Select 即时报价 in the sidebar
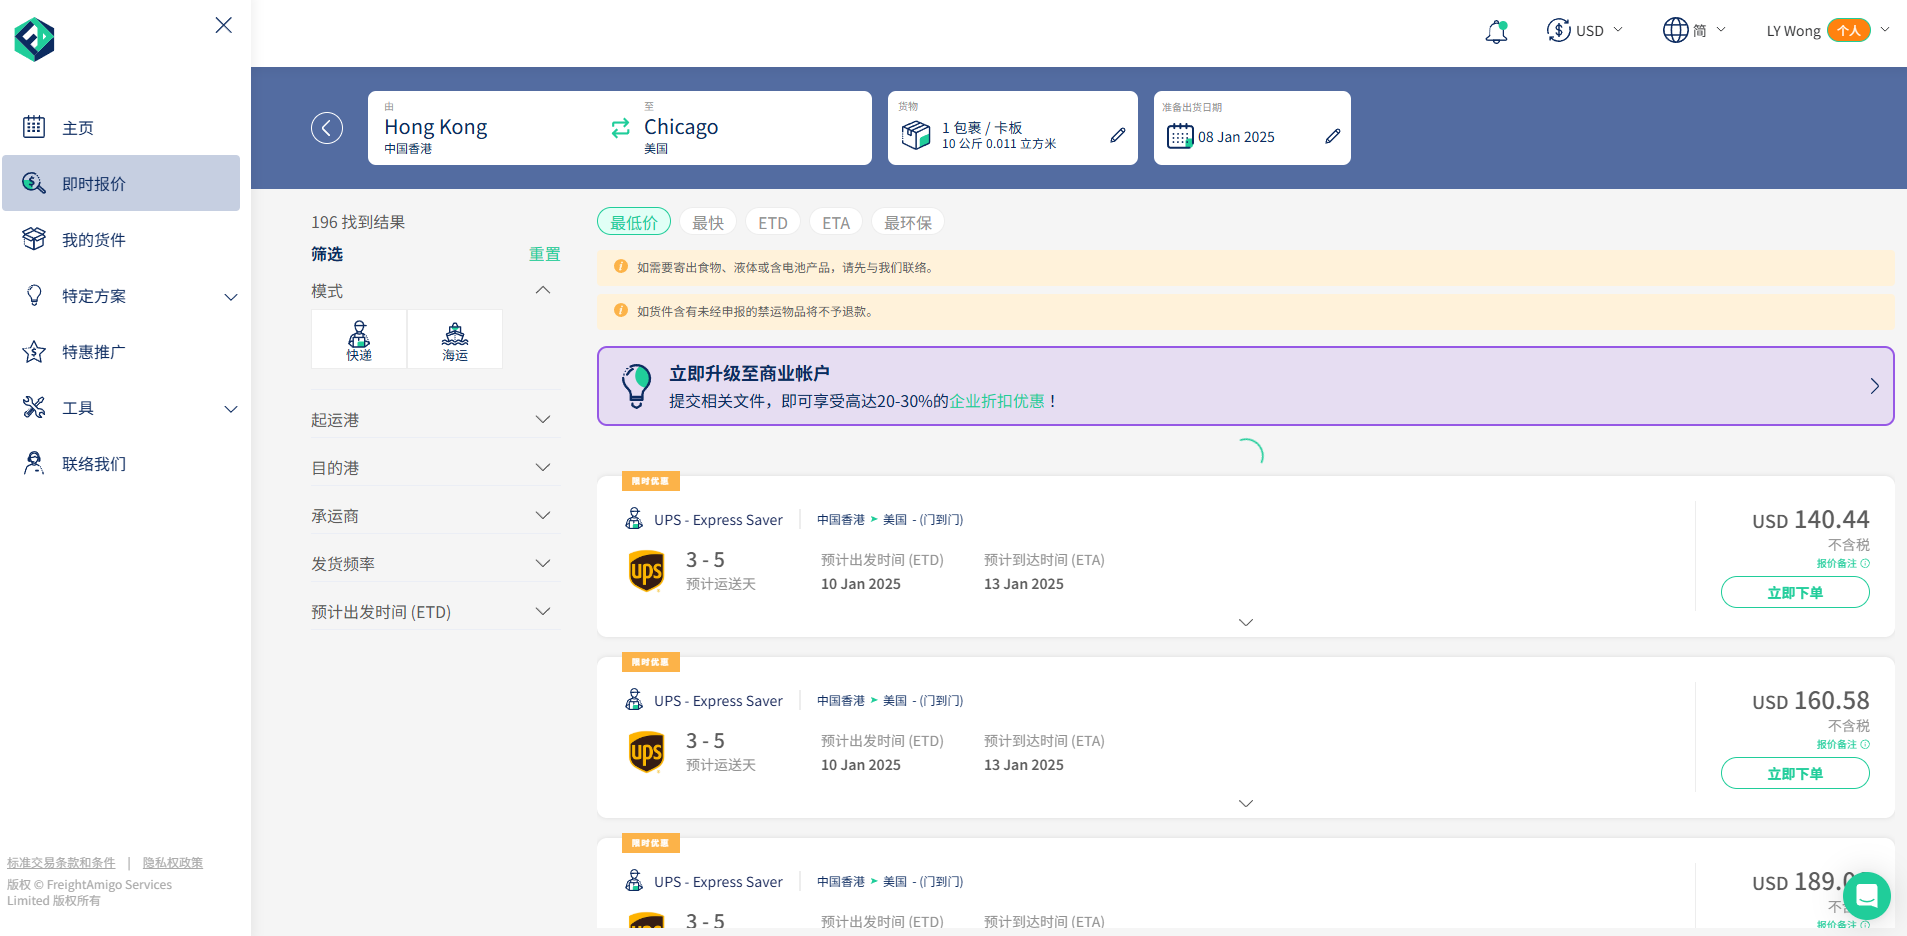 click(120, 183)
